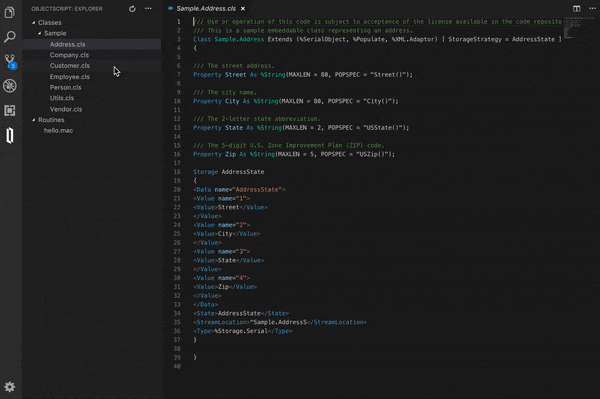Click the '/// The street address.' comment
Screen dimensions: 600x399
coord(233,66)
